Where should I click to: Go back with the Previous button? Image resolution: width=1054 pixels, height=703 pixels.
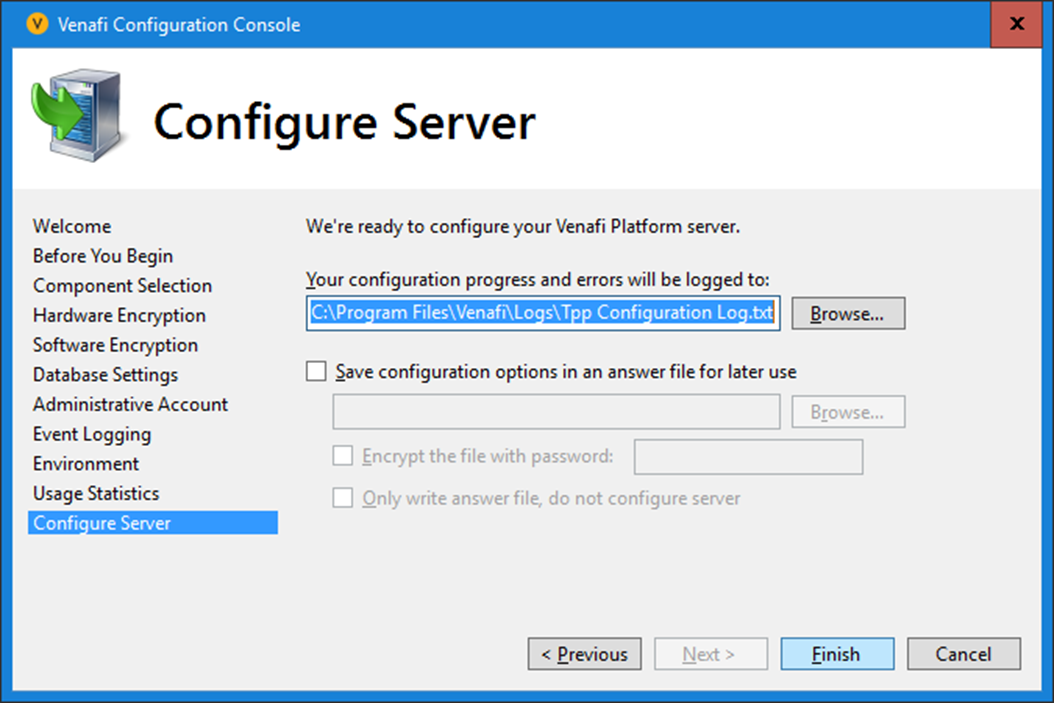click(x=584, y=654)
